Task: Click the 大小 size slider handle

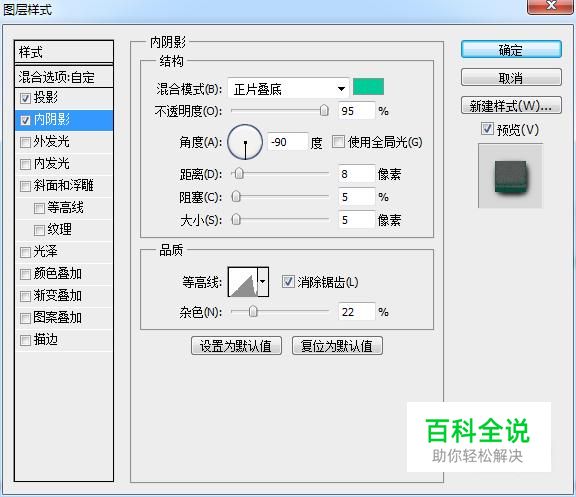Action: pos(236,220)
